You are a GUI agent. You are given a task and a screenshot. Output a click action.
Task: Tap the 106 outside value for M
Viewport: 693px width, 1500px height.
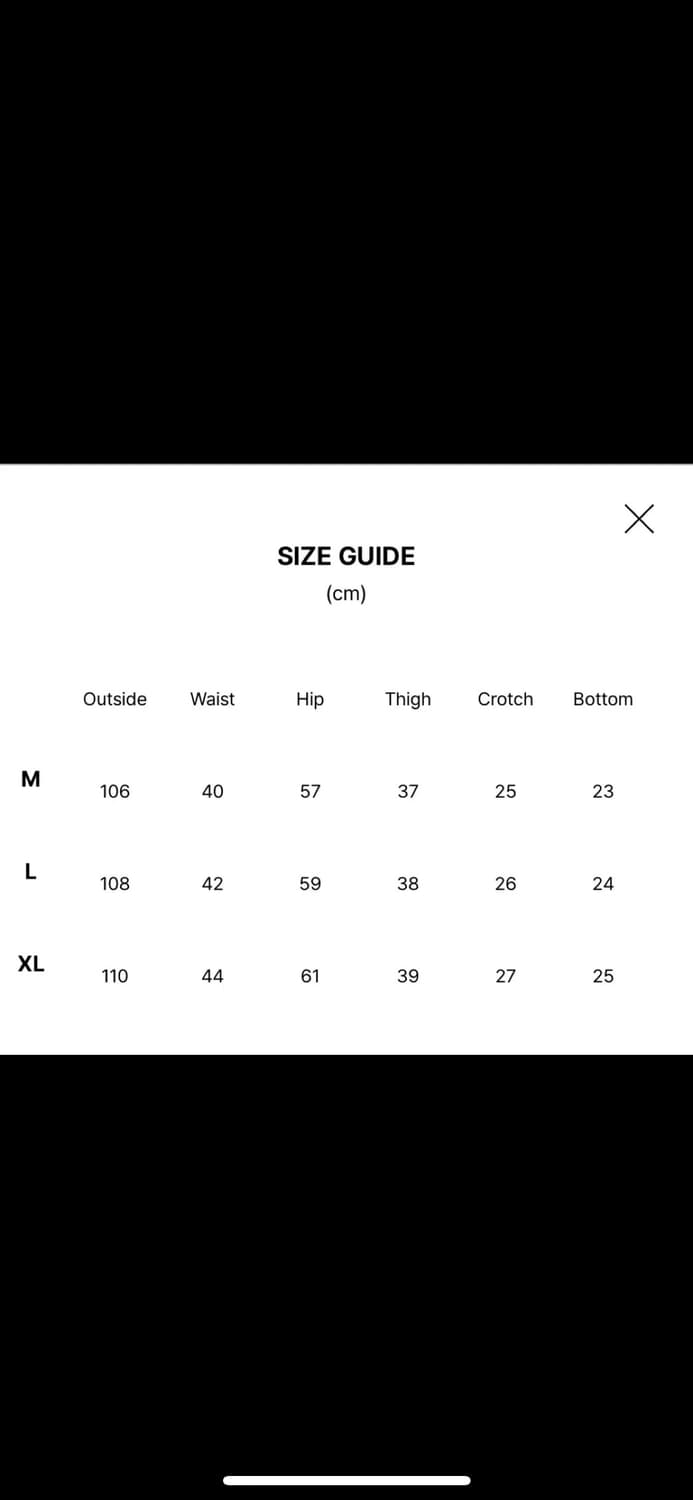pyautogui.click(x=115, y=791)
